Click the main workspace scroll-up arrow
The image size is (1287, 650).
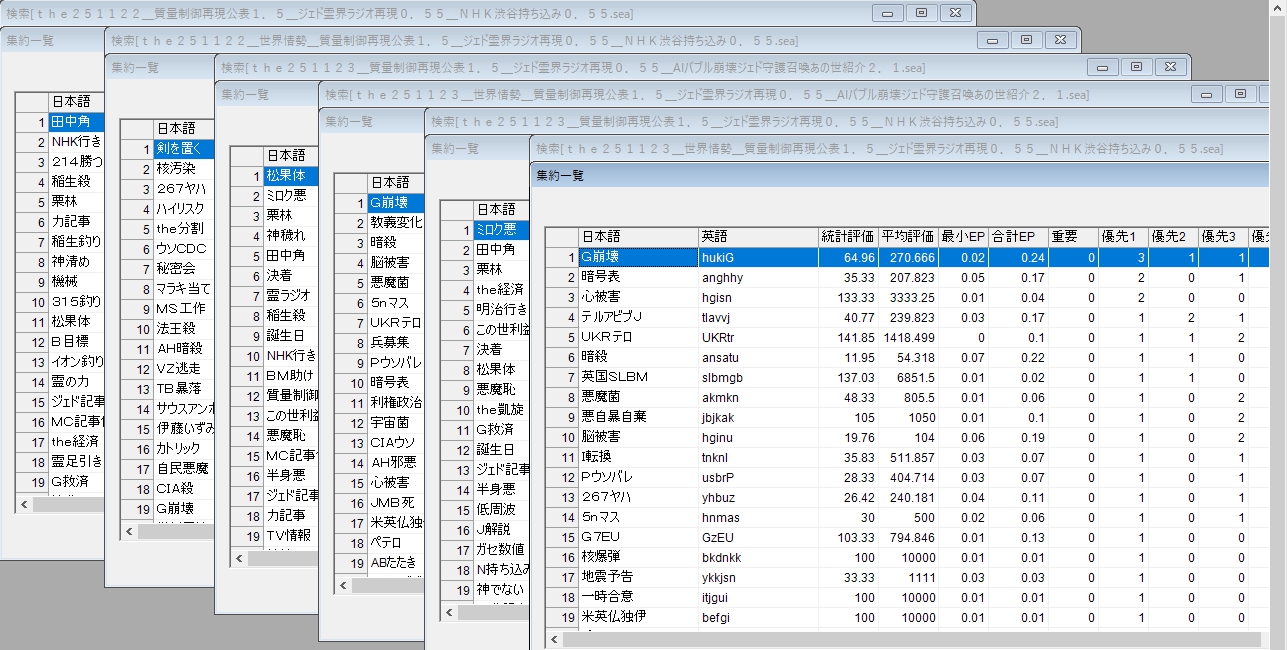pos(1279,7)
